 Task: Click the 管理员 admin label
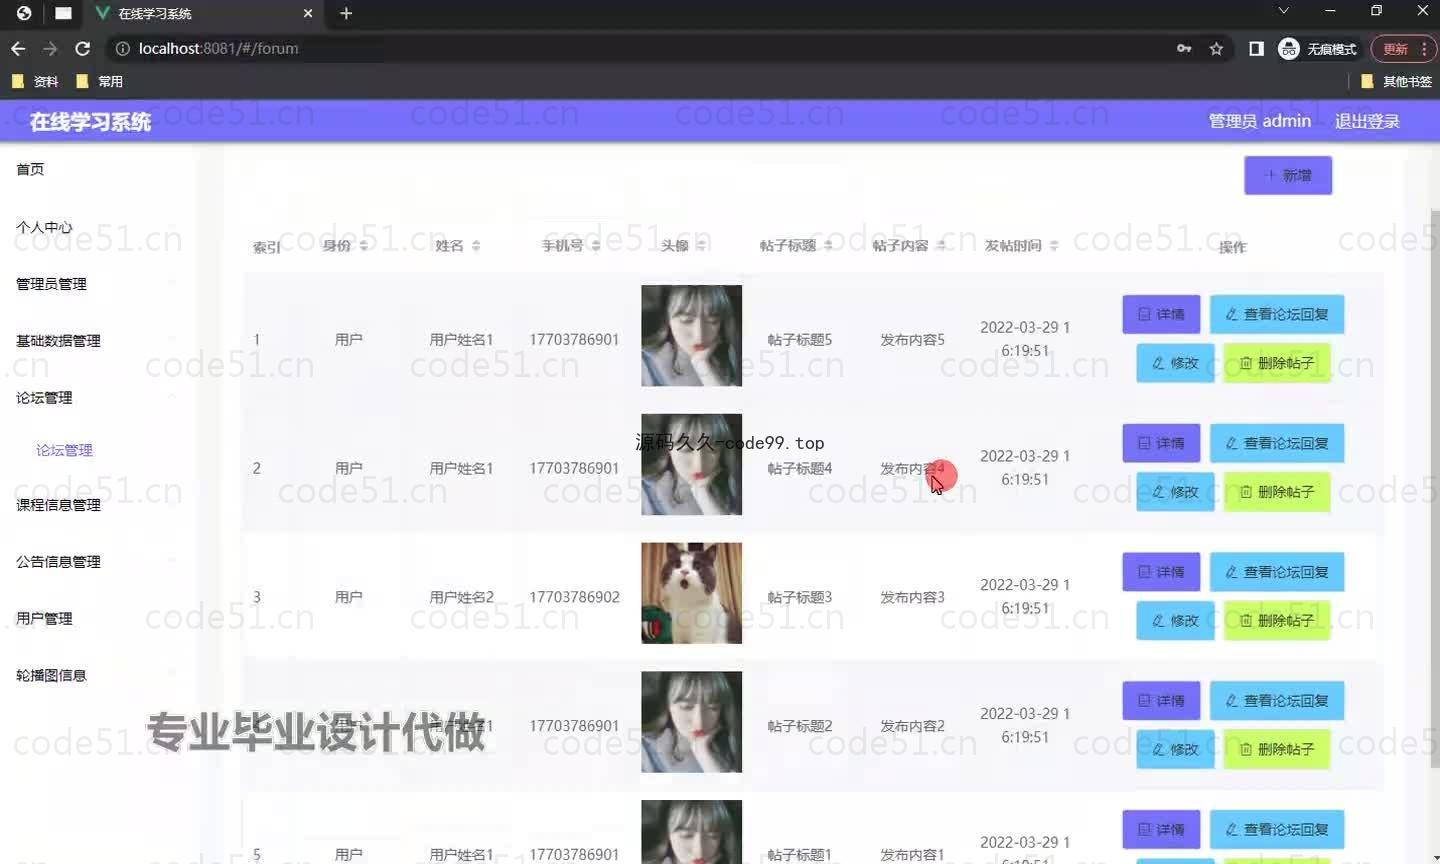[1259, 121]
